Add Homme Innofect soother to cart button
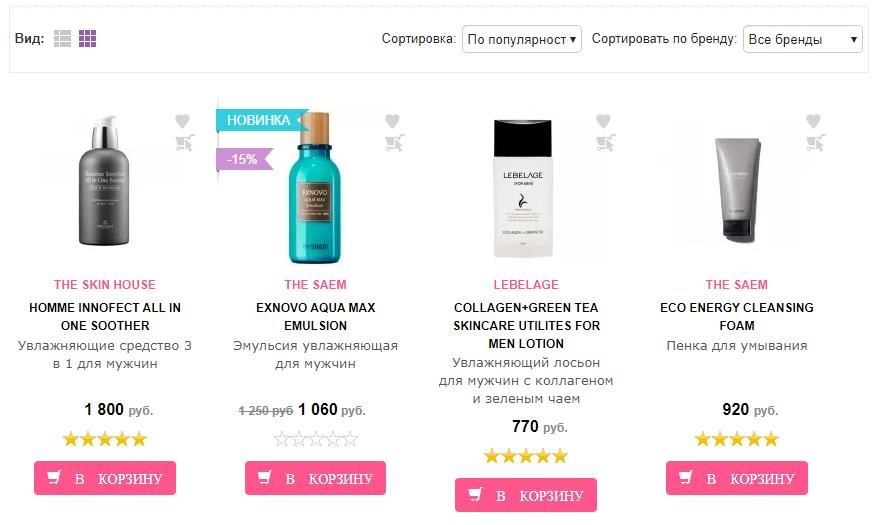891x525 pixels. (105, 478)
